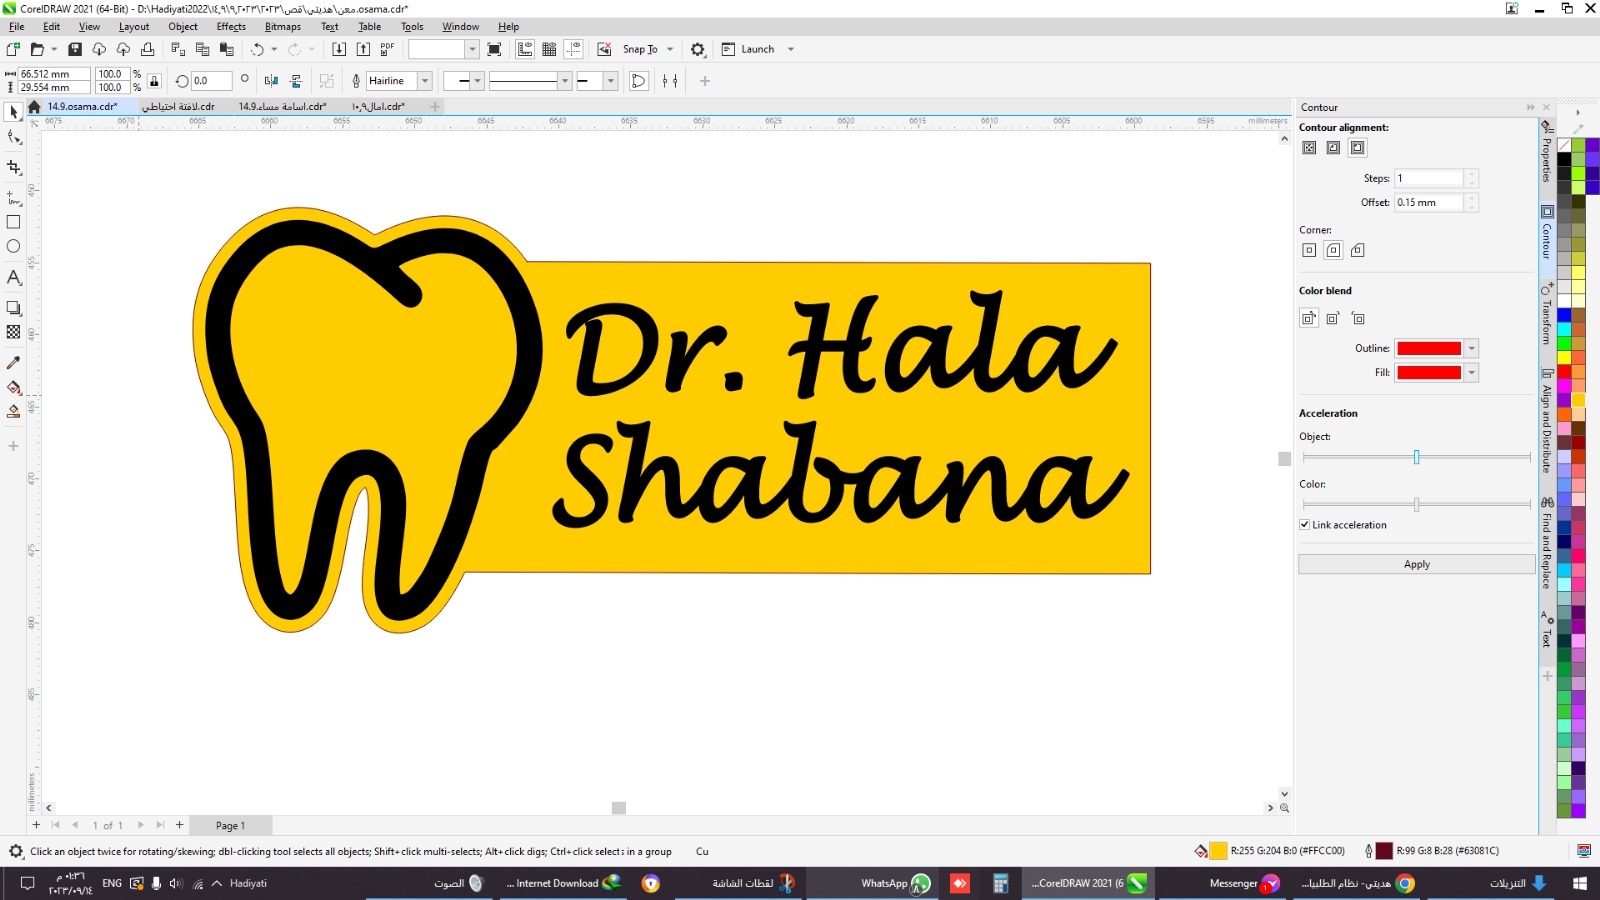Select the Ellipse tool
Viewport: 1600px width, 900px height.
click(x=14, y=246)
